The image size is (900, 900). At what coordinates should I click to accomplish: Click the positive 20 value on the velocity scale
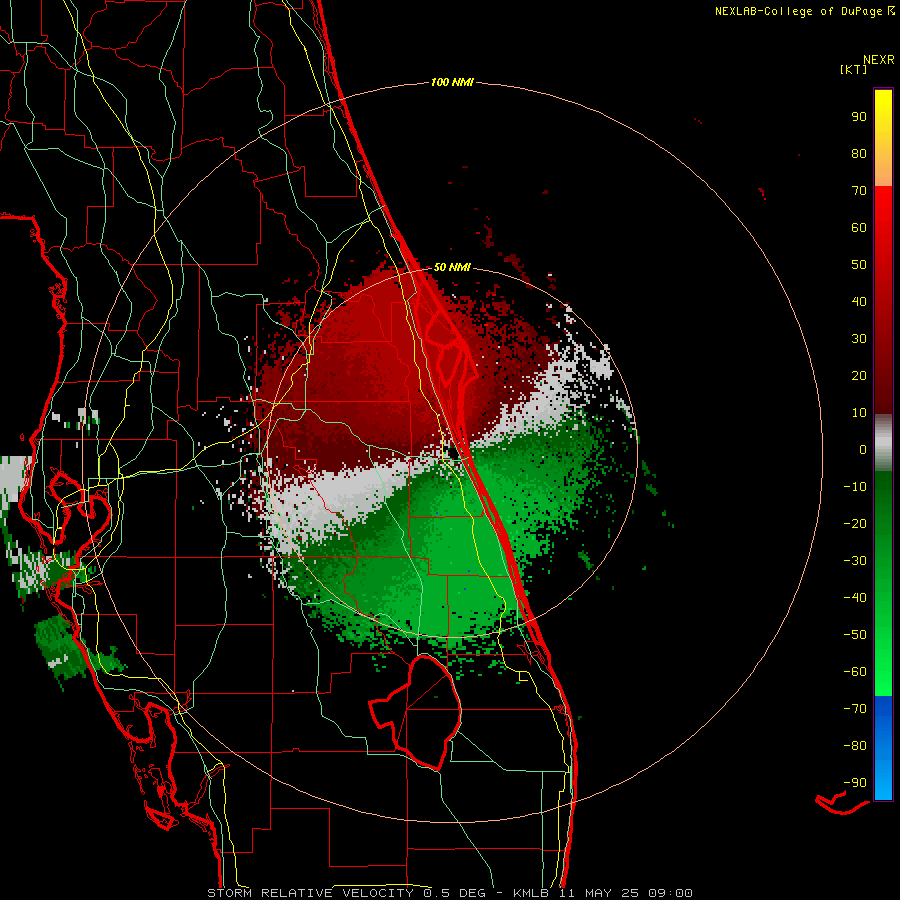point(859,375)
